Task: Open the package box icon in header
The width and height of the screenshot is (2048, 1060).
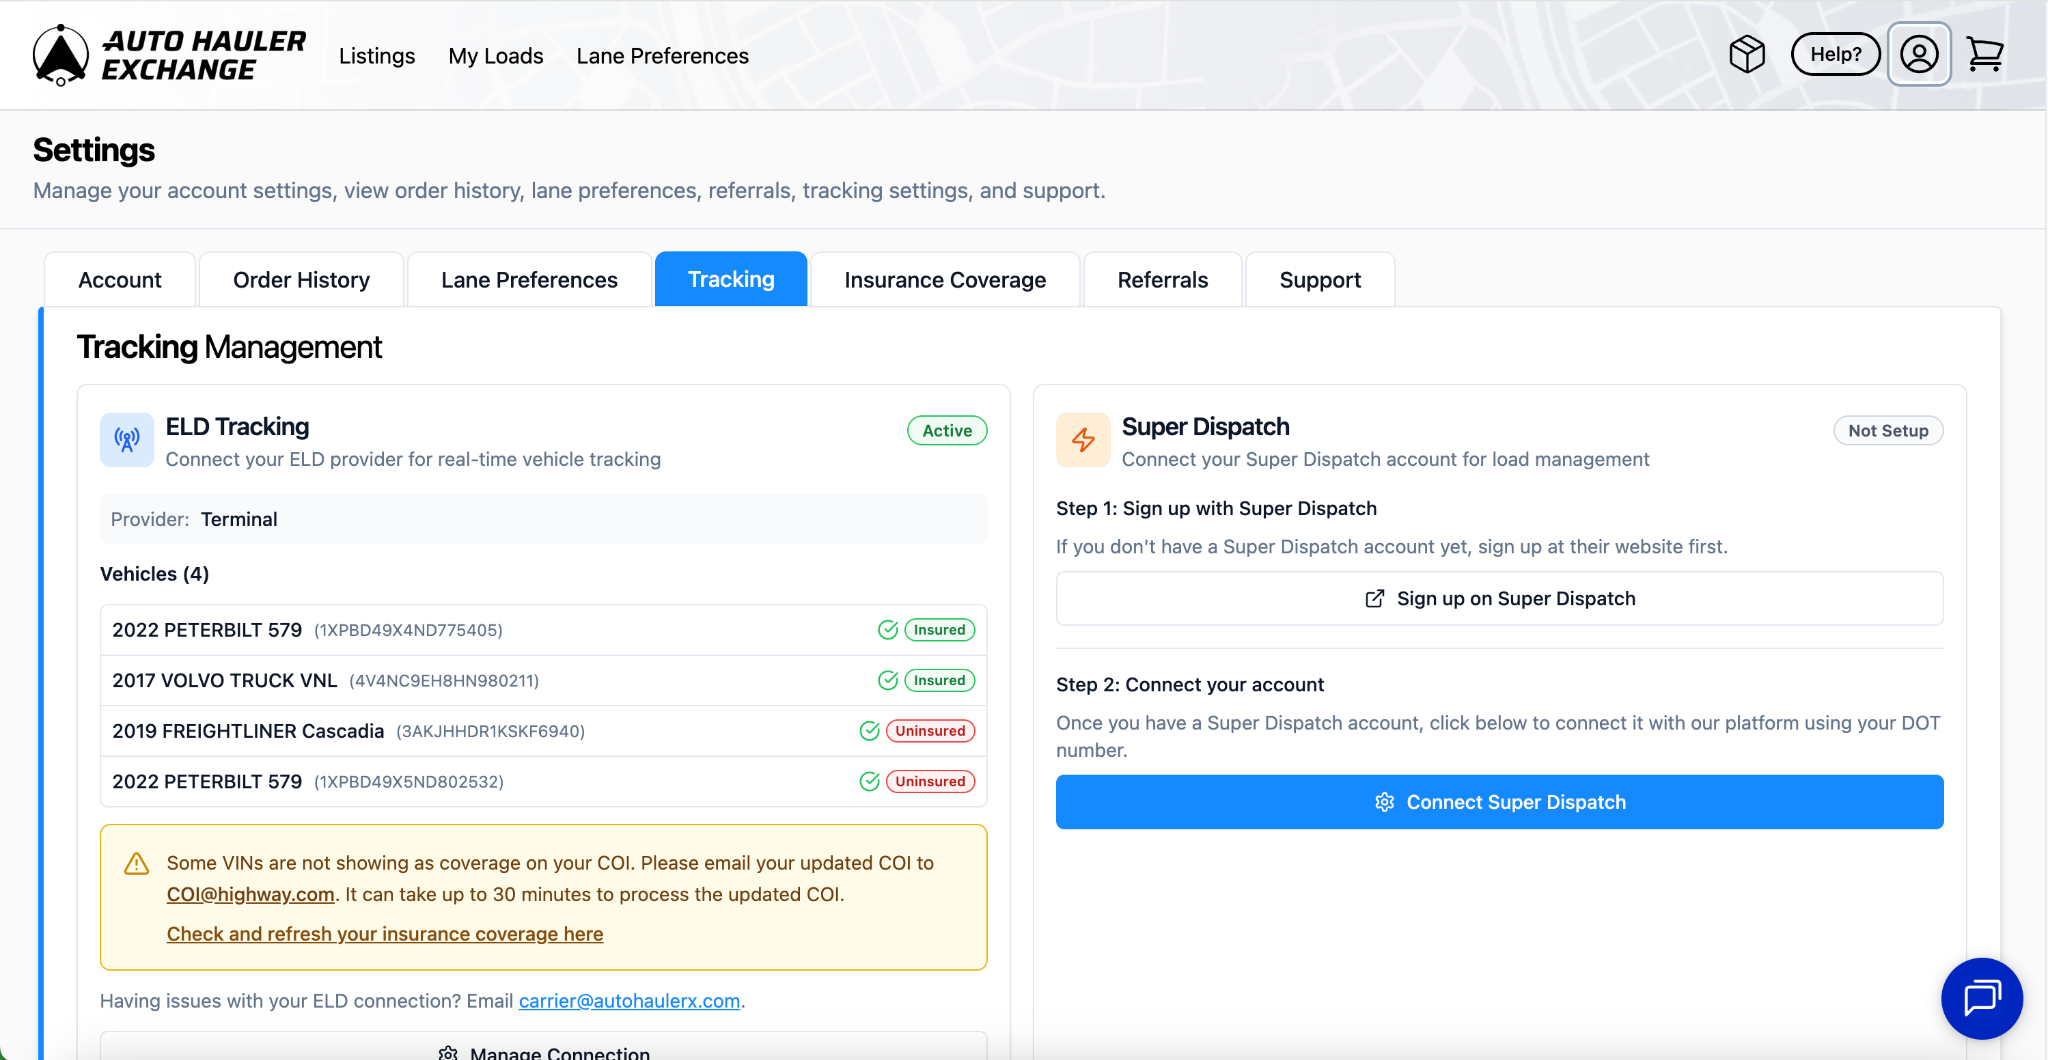Action: pyautogui.click(x=1747, y=54)
